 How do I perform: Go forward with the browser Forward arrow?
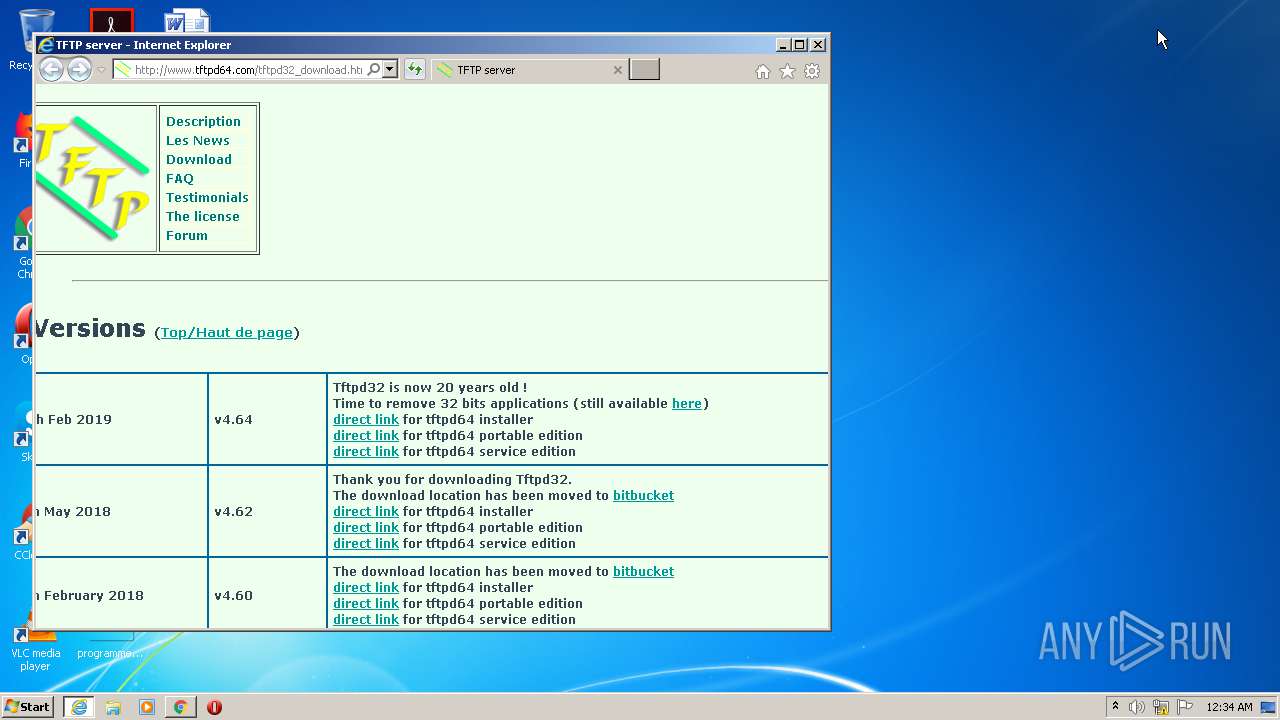pos(79,69)
